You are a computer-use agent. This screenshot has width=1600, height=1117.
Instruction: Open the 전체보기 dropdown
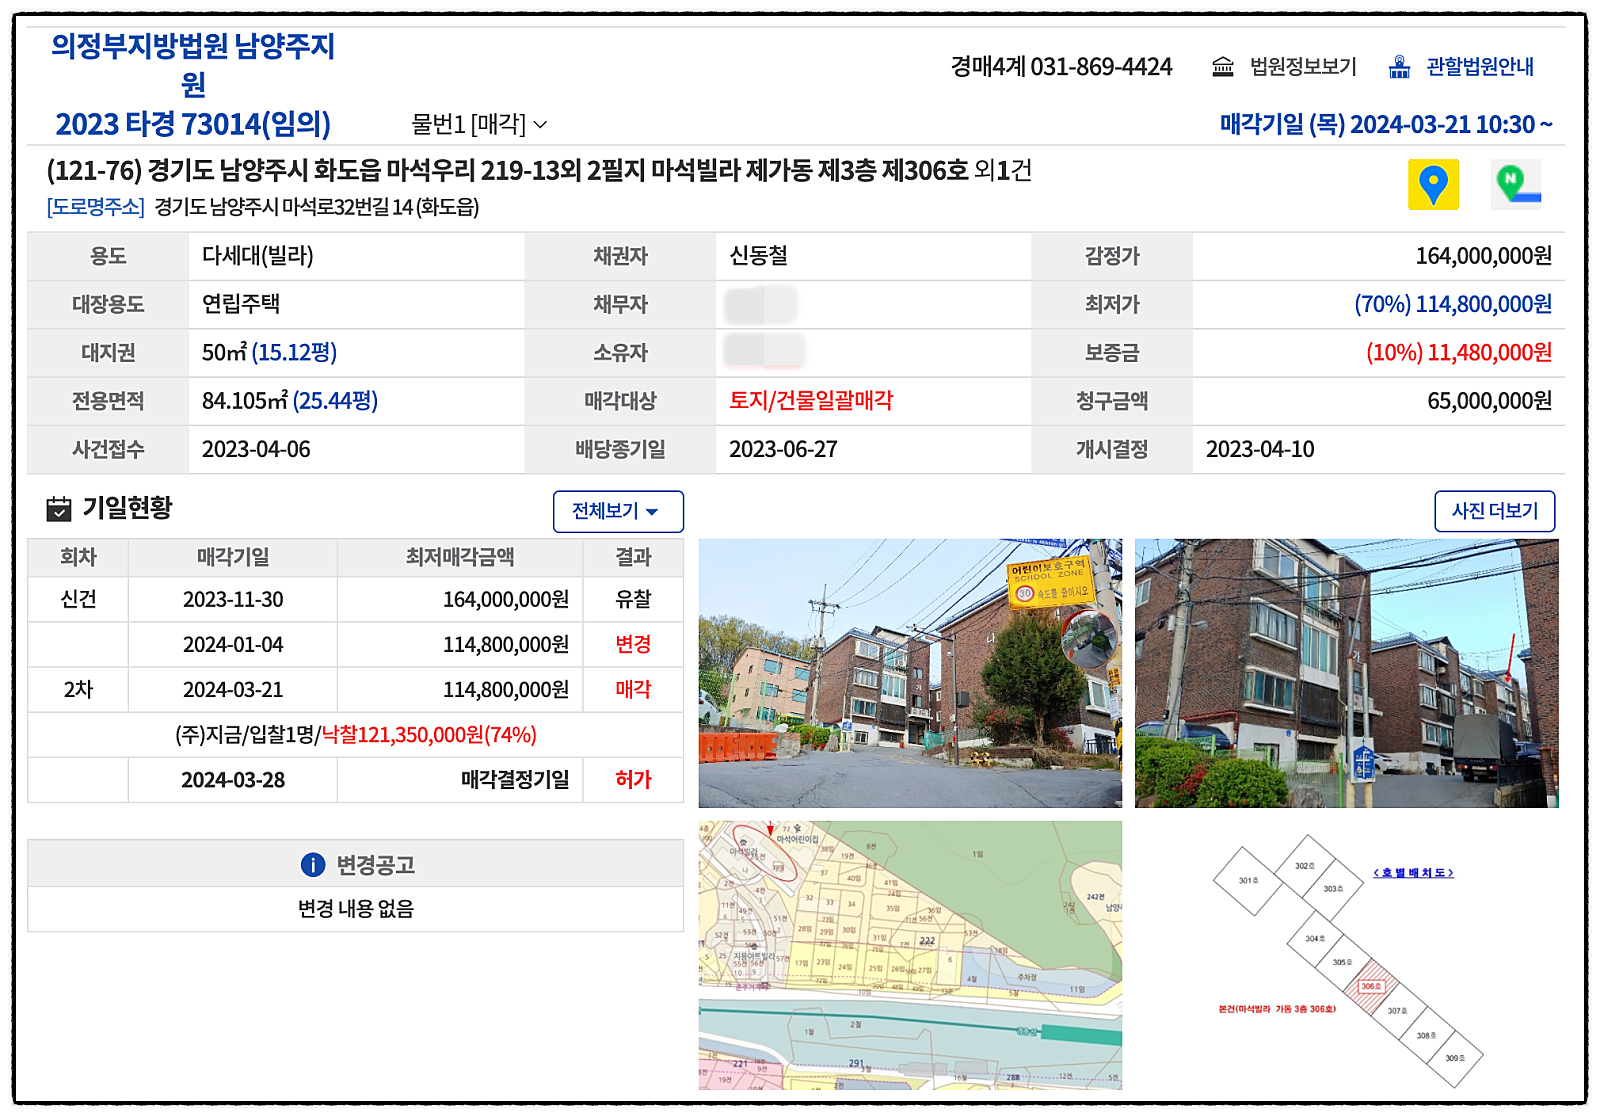[x=618, y=511]
